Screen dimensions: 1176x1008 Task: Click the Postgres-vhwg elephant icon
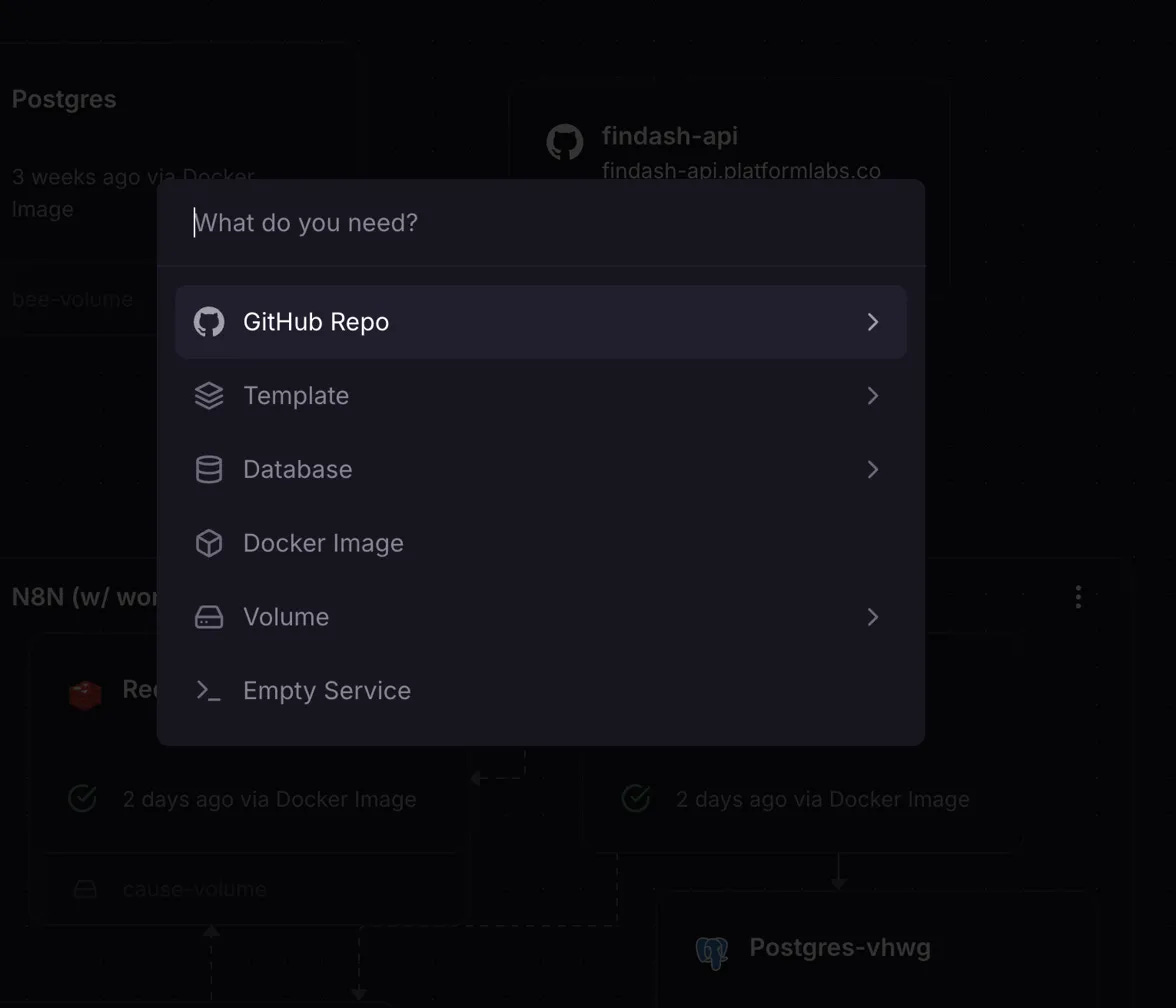tap(712, 952)
